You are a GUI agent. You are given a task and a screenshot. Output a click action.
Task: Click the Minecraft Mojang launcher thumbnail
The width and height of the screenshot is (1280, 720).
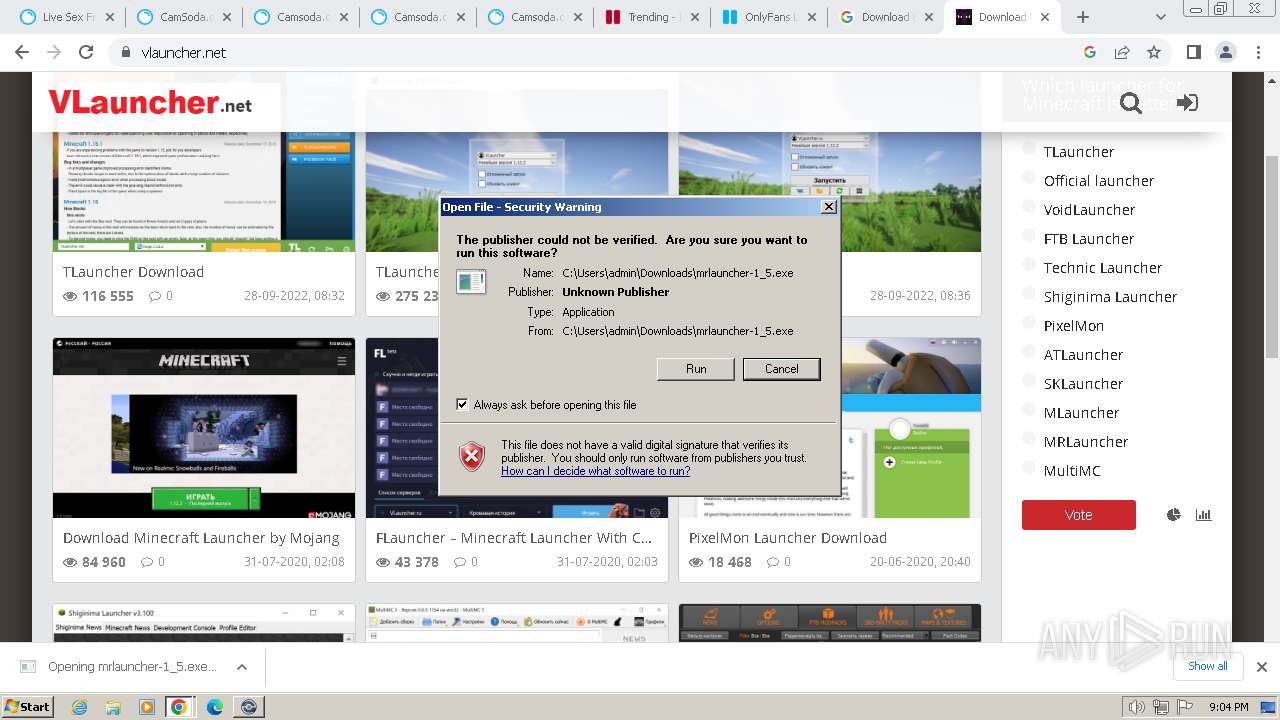[x=204, y=428]
